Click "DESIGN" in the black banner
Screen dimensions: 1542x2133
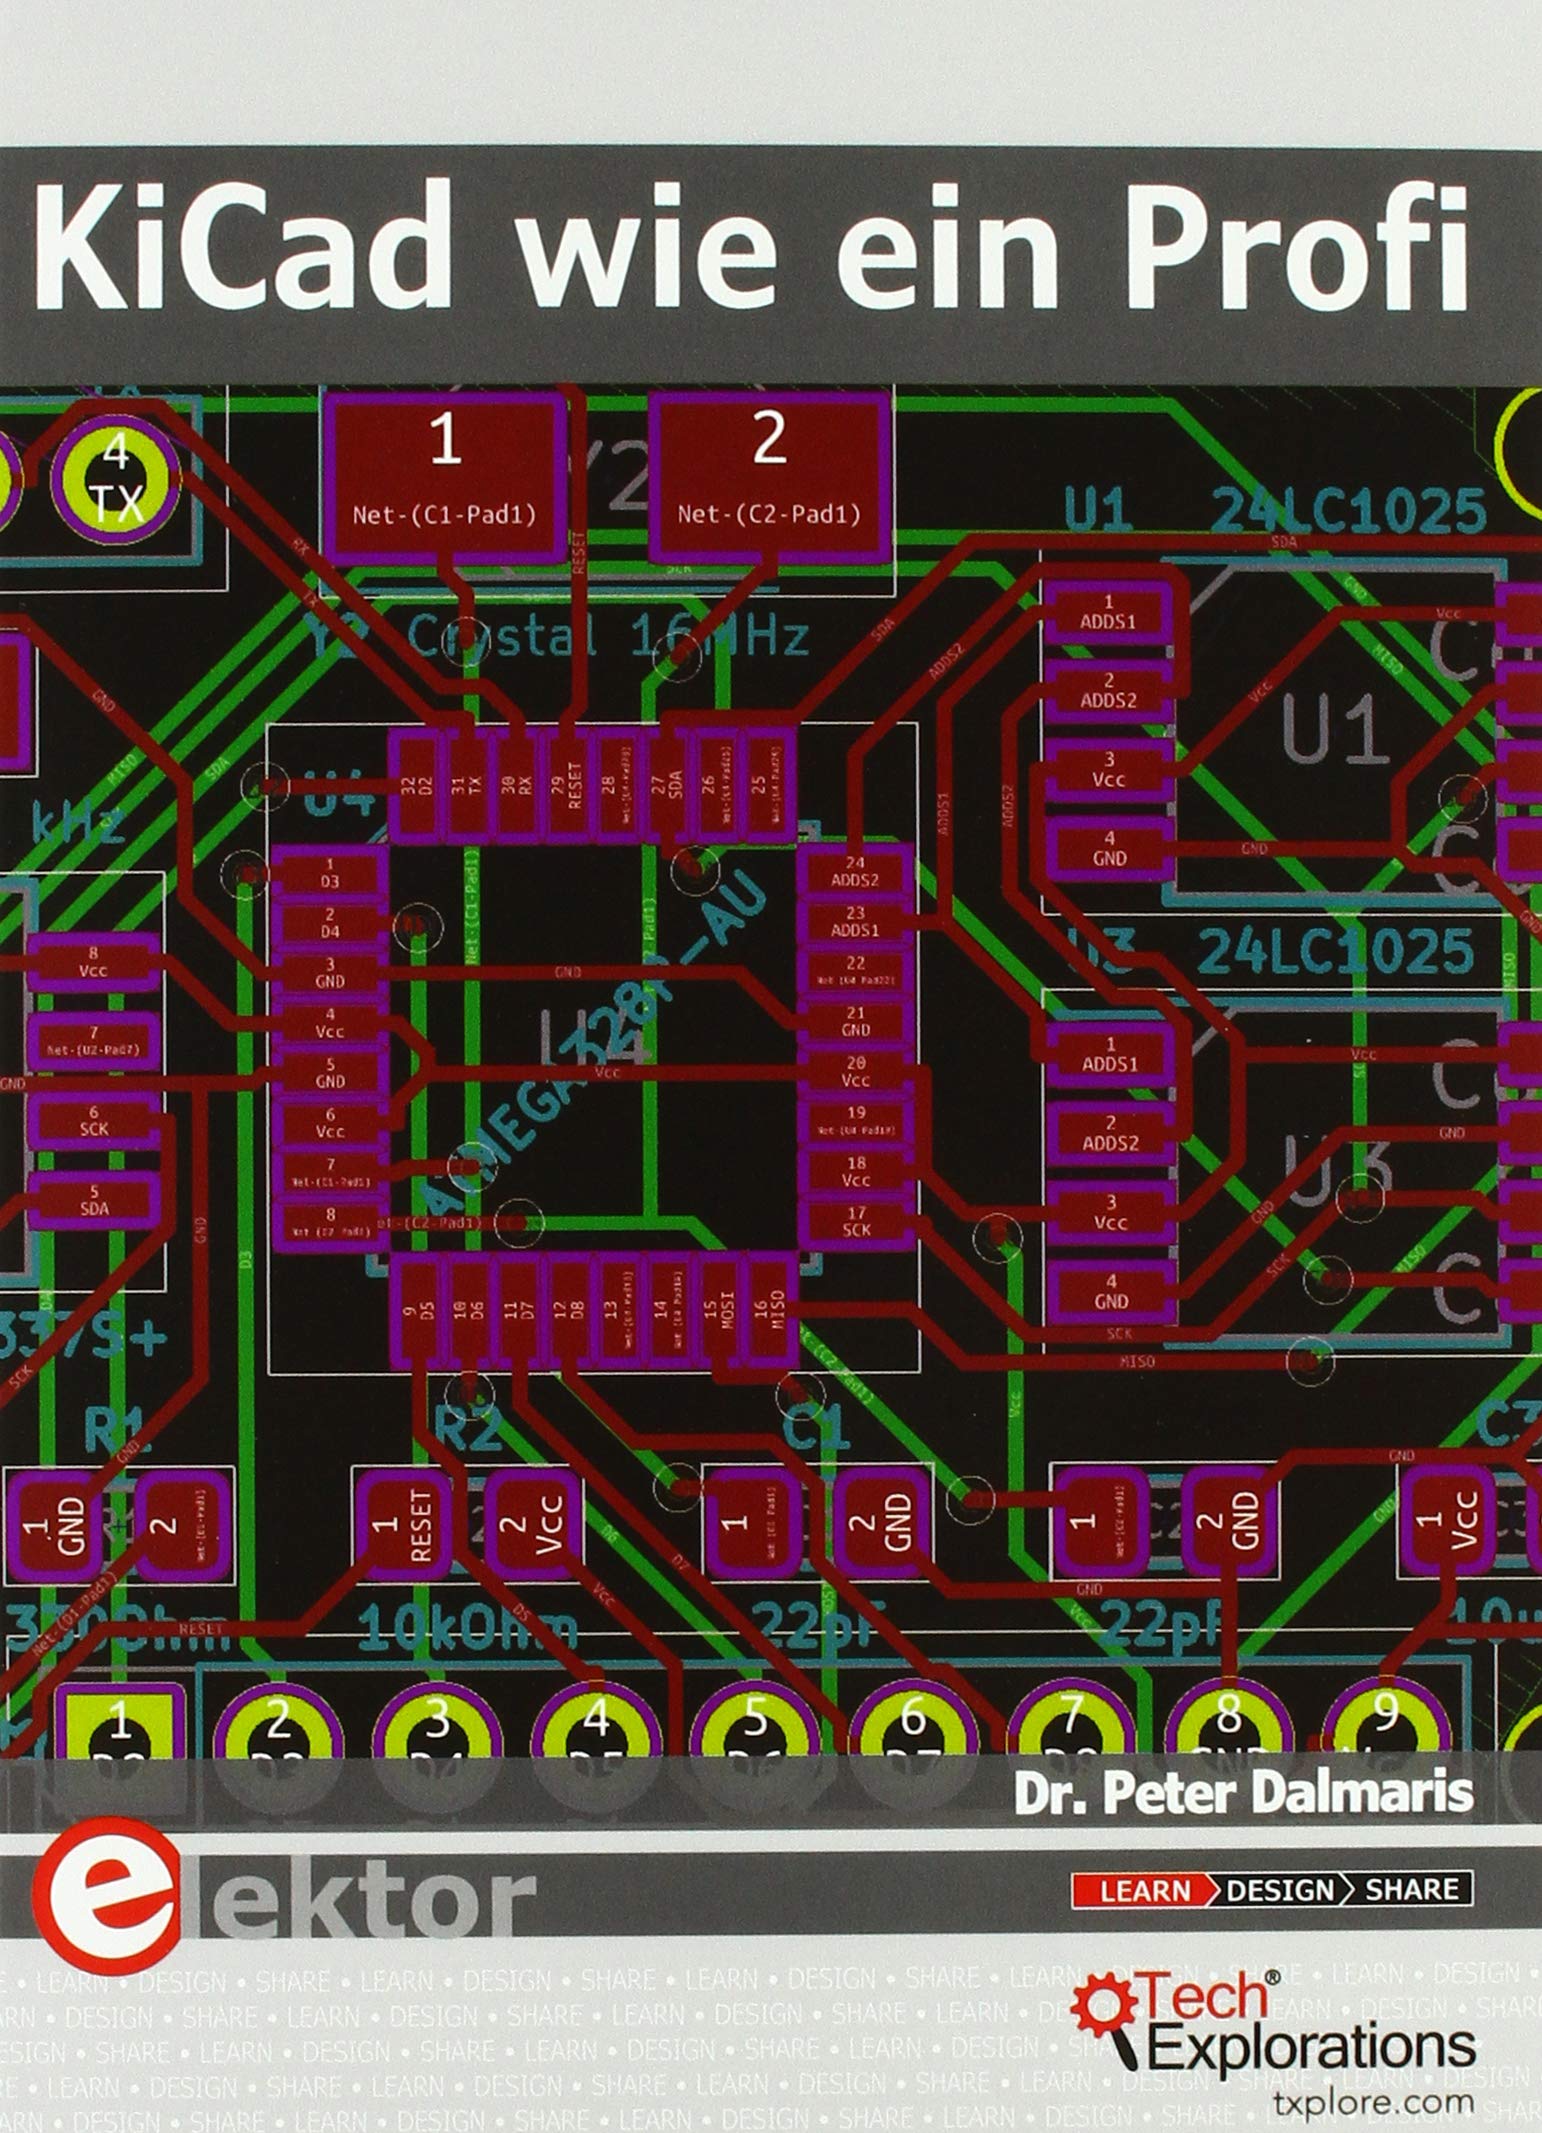[x=1280, y=1889]
